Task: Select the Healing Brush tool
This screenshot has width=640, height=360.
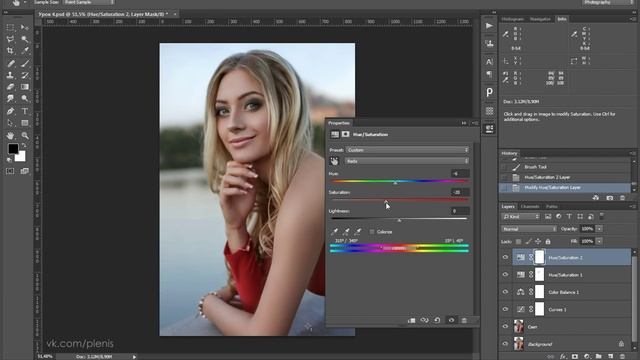Action: (x=10, y=63)
